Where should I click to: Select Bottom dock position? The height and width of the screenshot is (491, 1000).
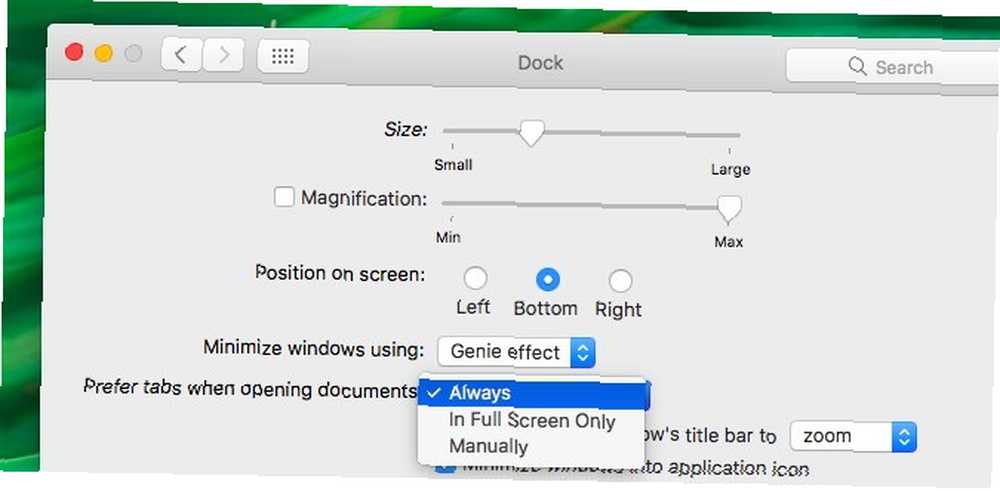point(547,279)
